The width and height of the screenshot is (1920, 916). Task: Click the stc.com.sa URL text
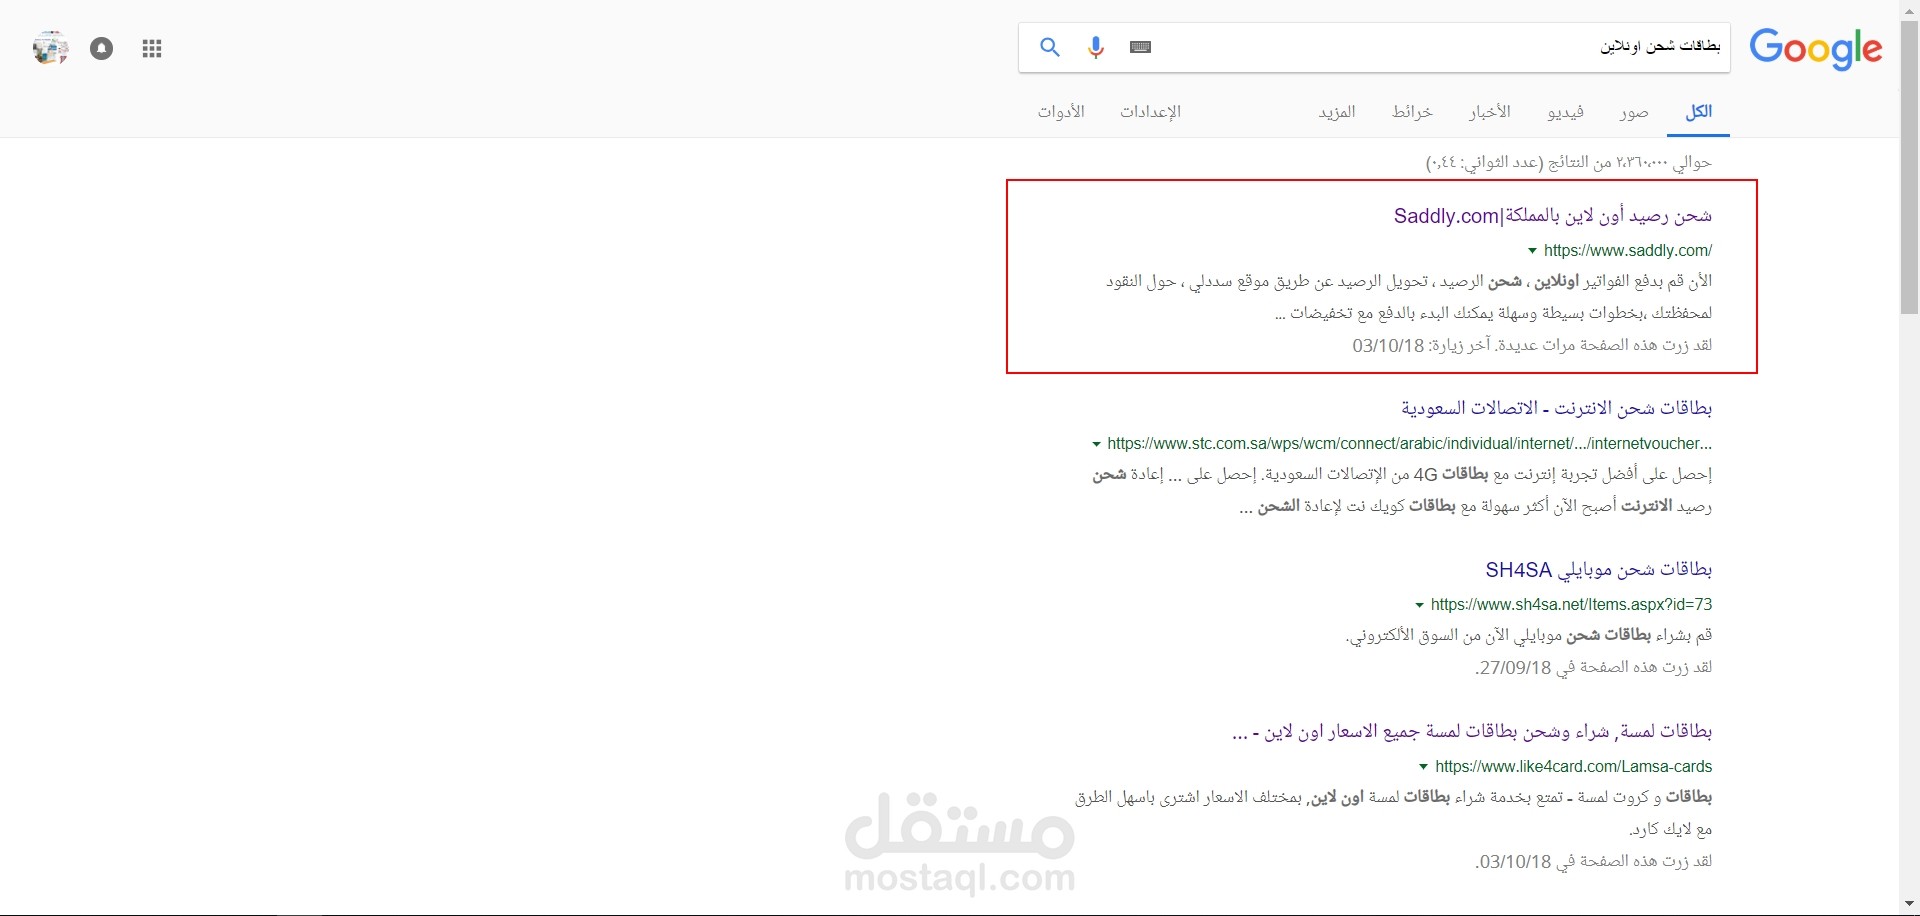point(1410,444)
